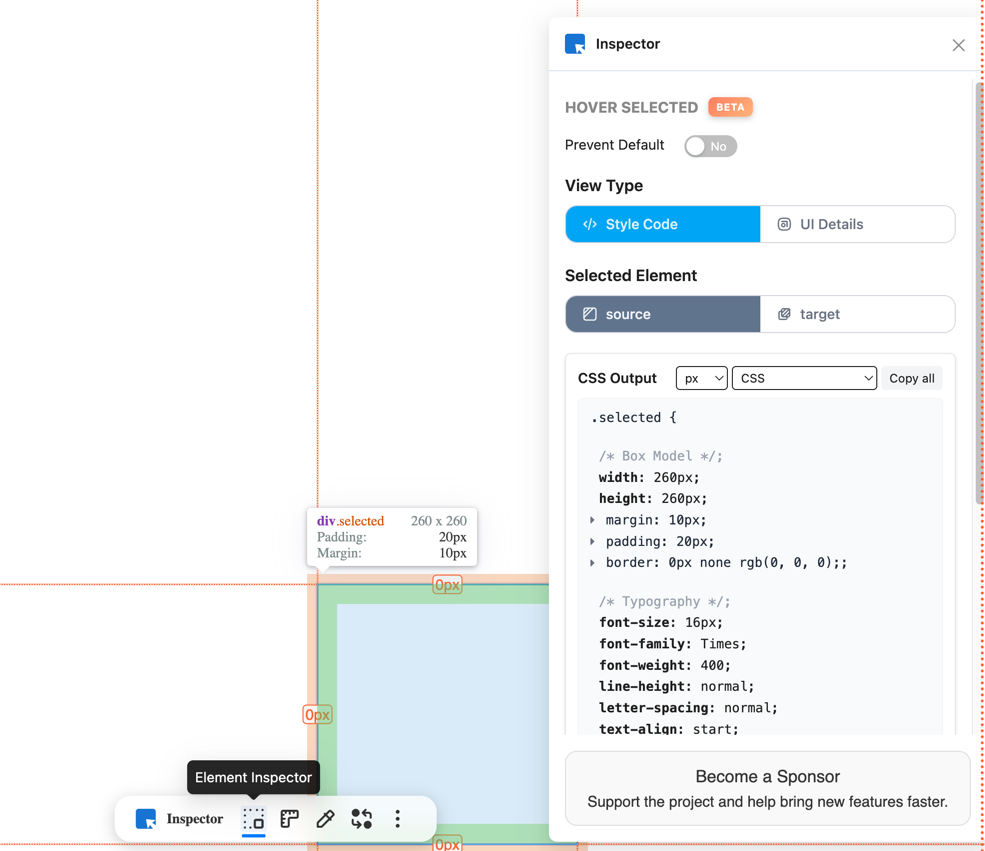Click the light blue content box of element
The height and width of the screenshot is (851, 985).
pyautogui.click(x=443, y=714)
